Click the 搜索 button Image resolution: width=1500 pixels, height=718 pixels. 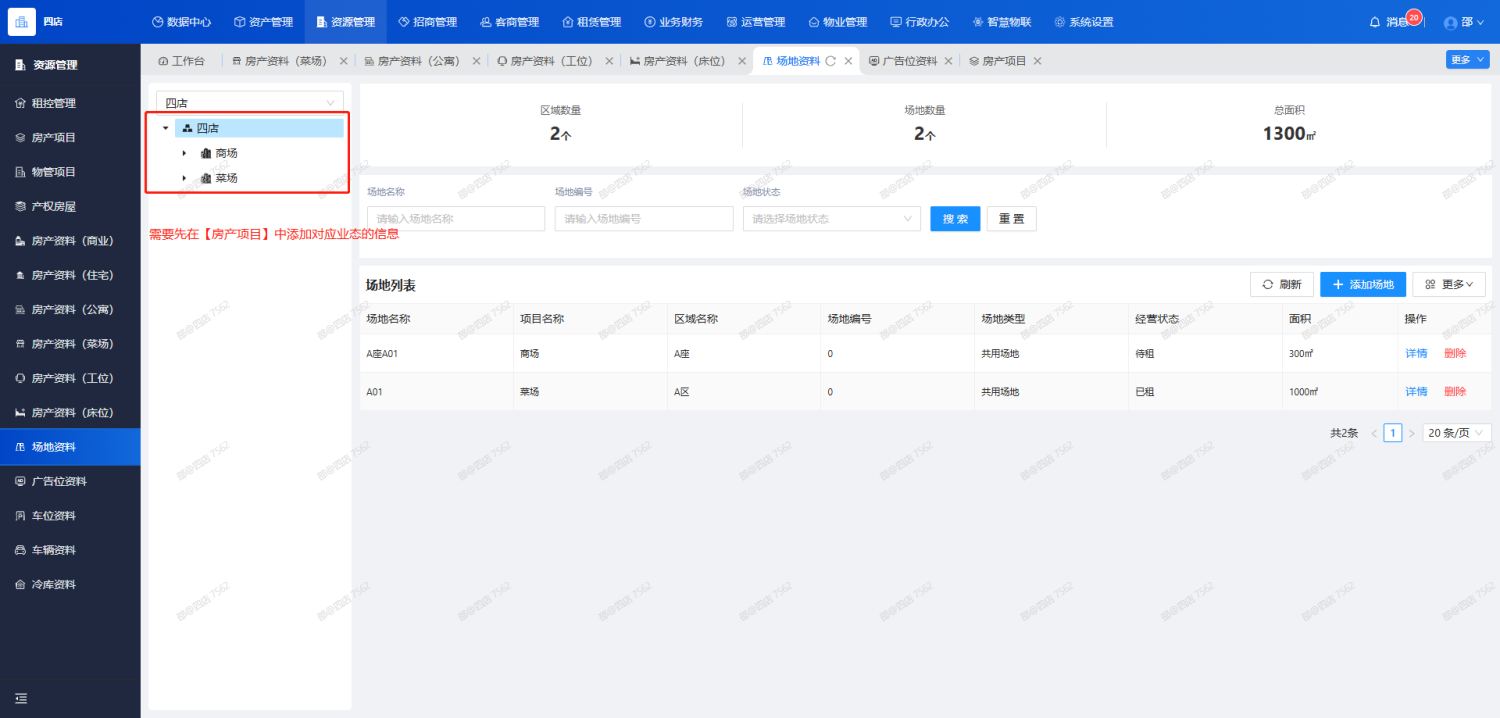(955, 219)
